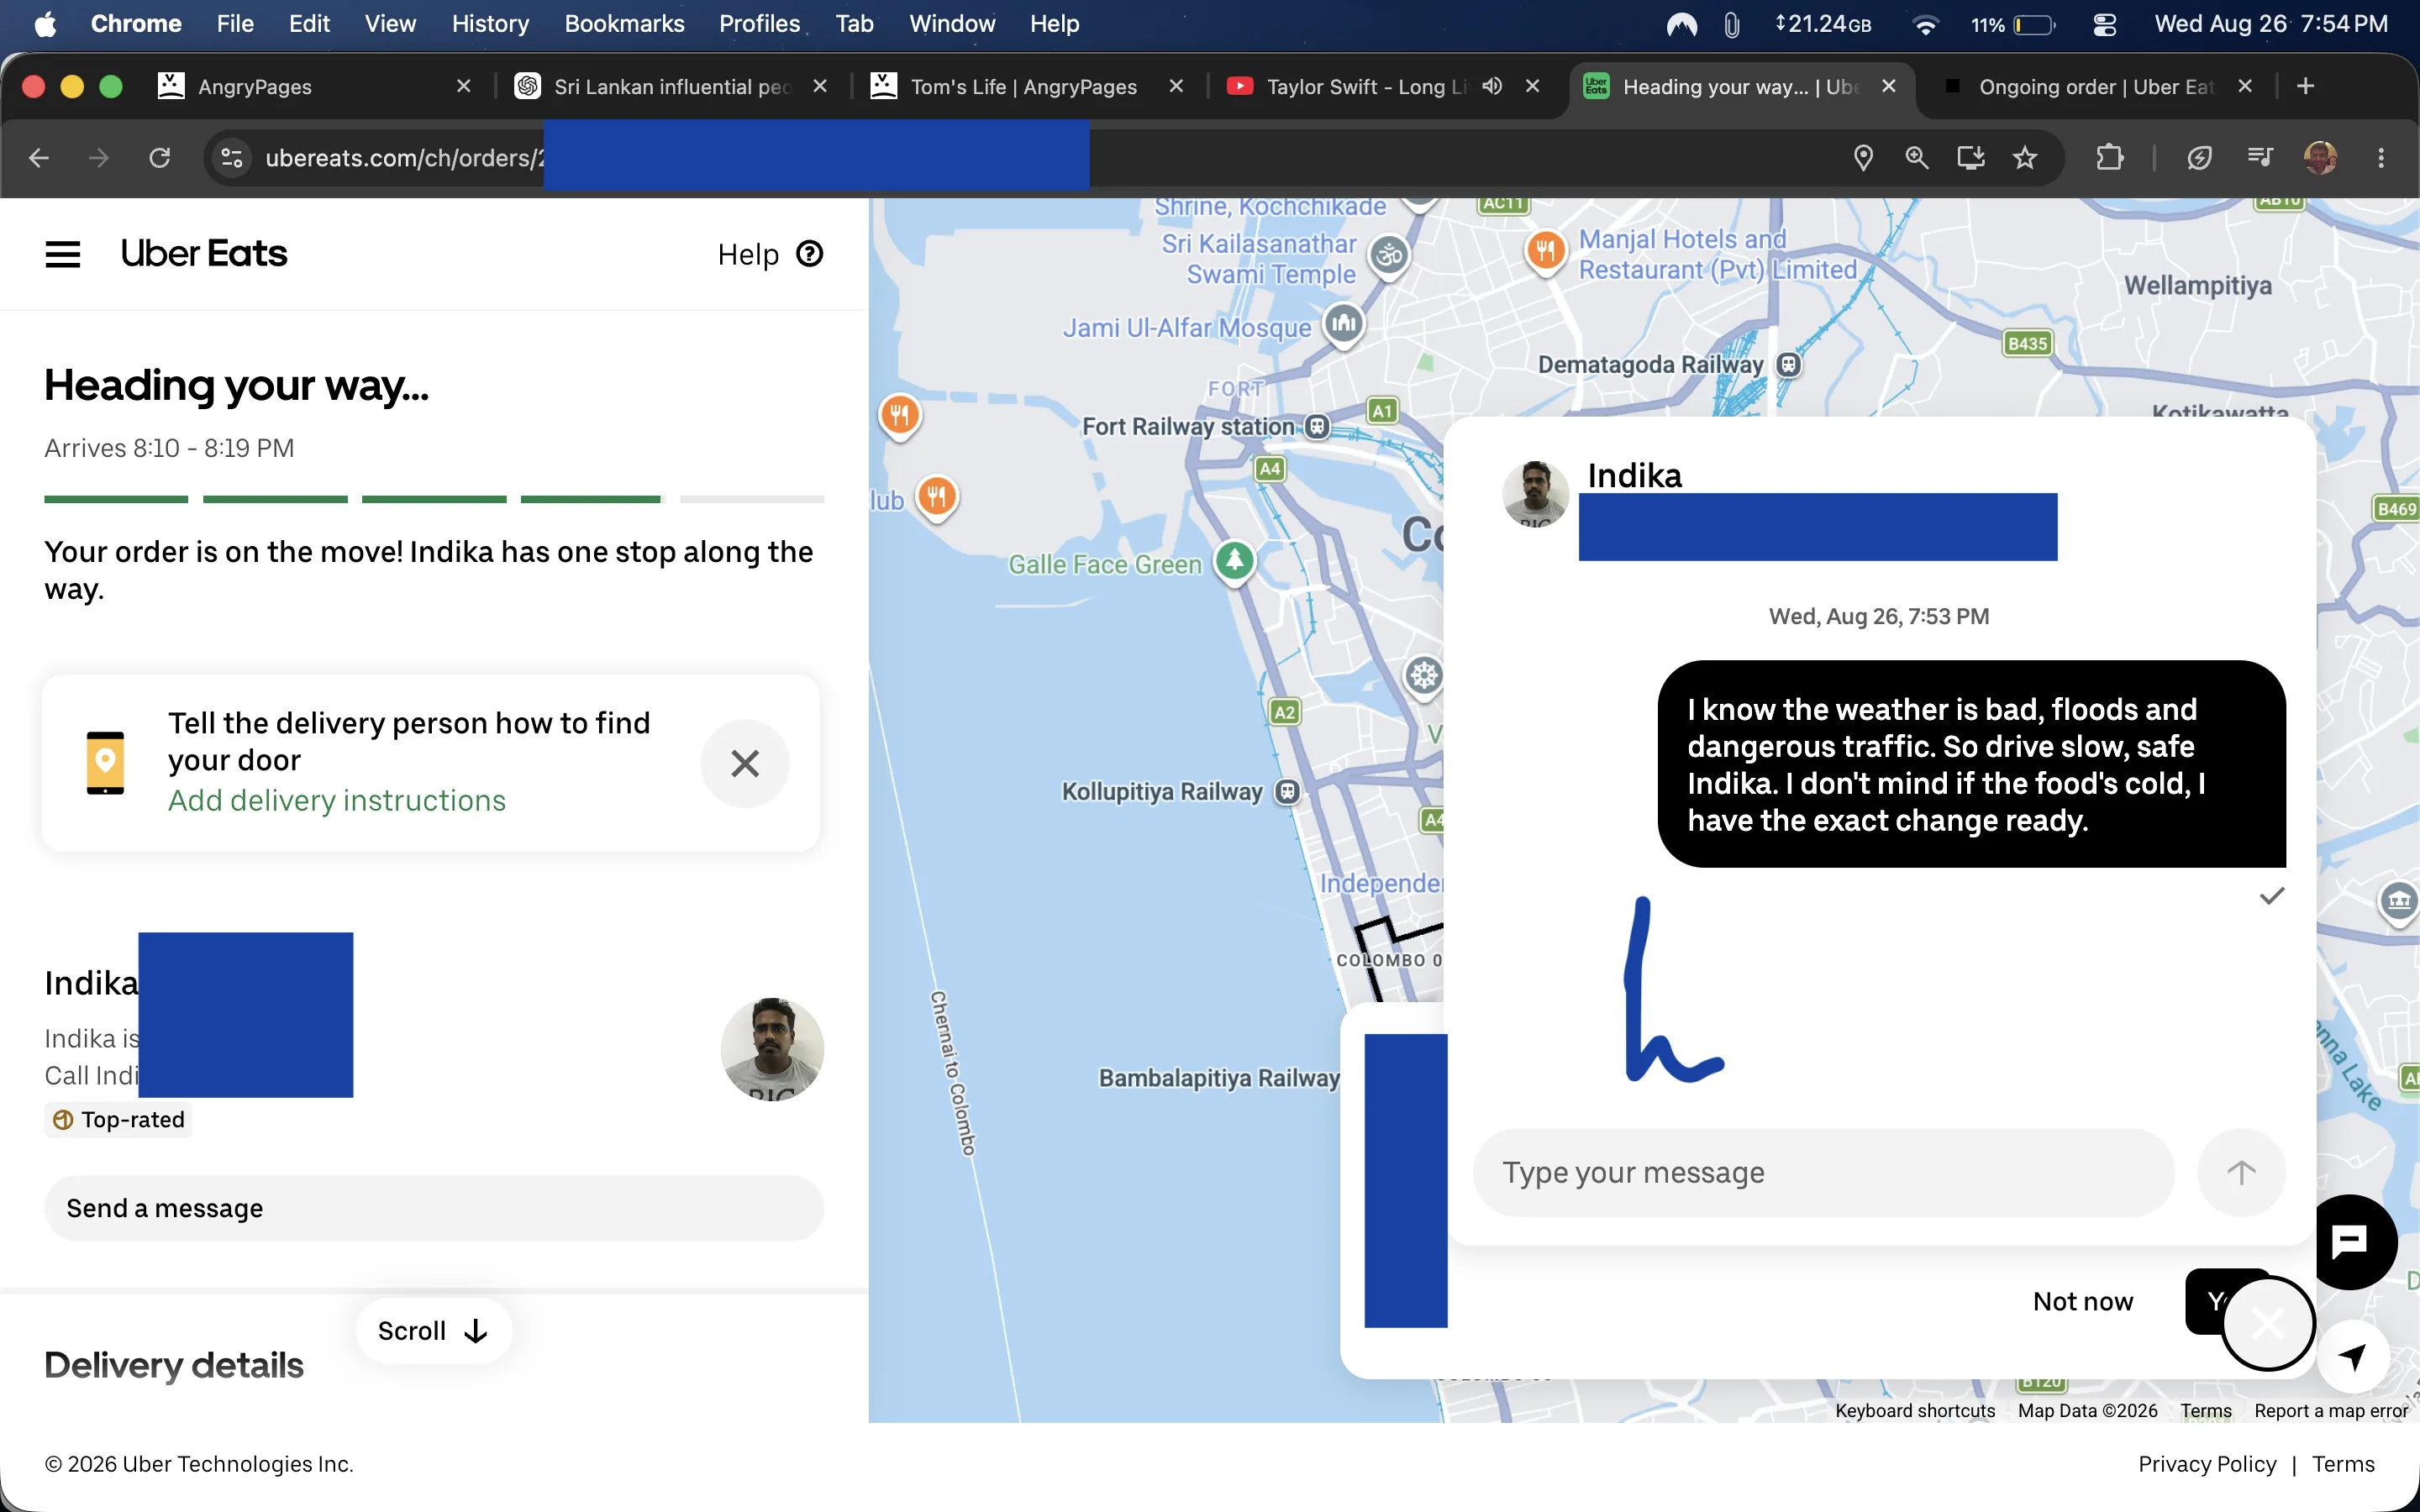This screenshot has width=2420, height=1512.
Task: Click the Top-rated badge
Action: 119,1120
